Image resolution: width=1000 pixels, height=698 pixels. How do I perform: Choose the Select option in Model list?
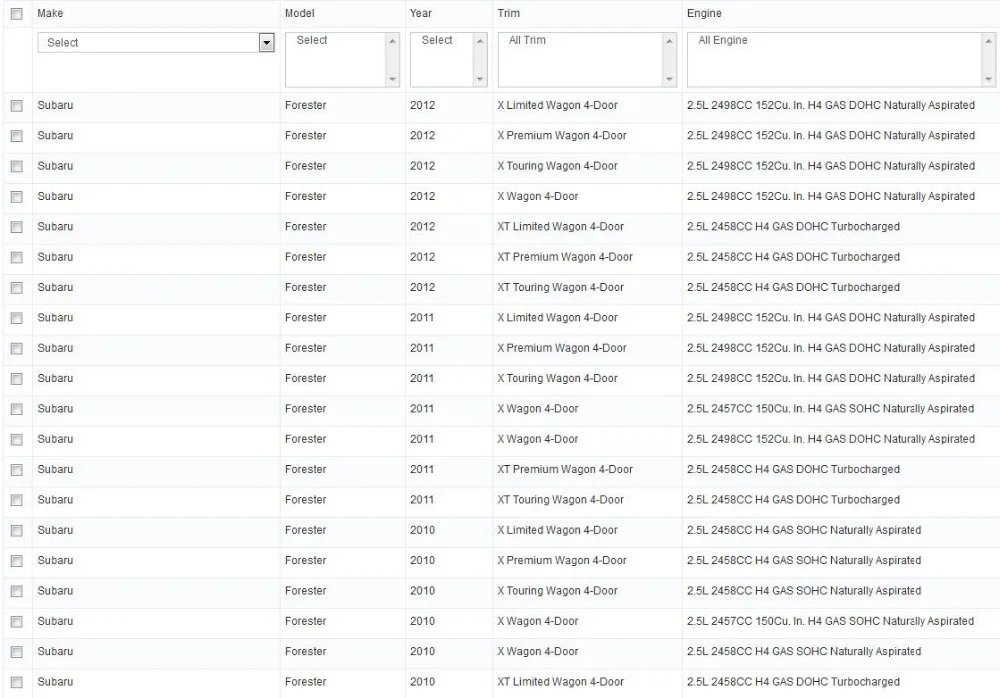click(311, 40)
